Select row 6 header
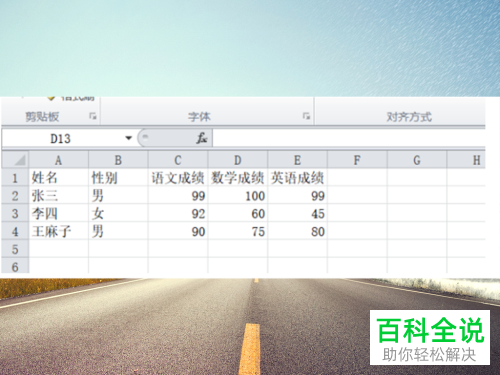The image size is (500, 375). [15, 266]
